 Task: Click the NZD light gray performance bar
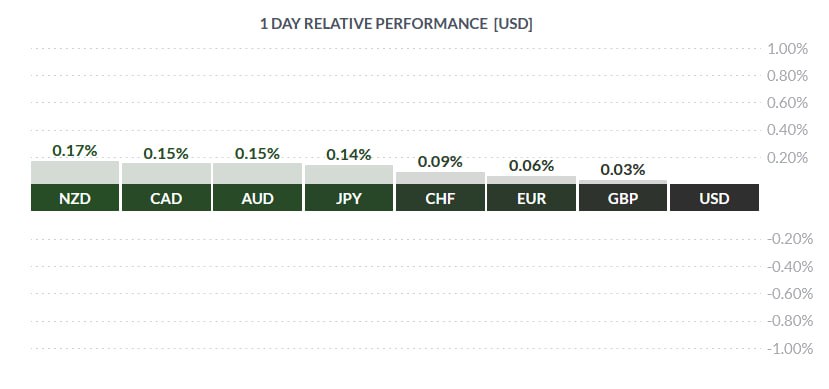[x=75, y=173]
